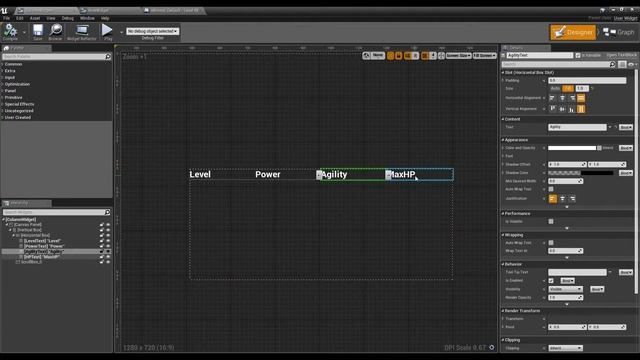Viewport: 640px width, 360px height.
Task: Set Horizontal Alignment to center
Action: (562, 98)
